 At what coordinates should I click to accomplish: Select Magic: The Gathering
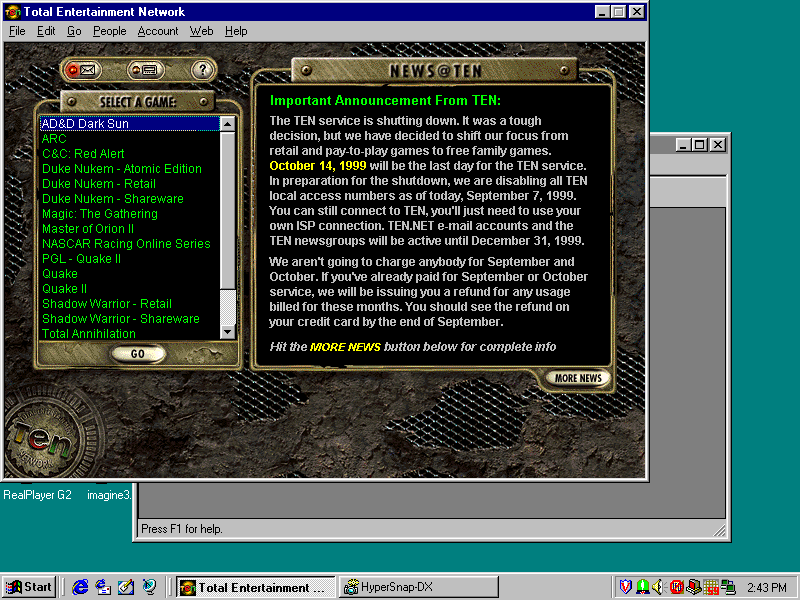coord(130,214)
